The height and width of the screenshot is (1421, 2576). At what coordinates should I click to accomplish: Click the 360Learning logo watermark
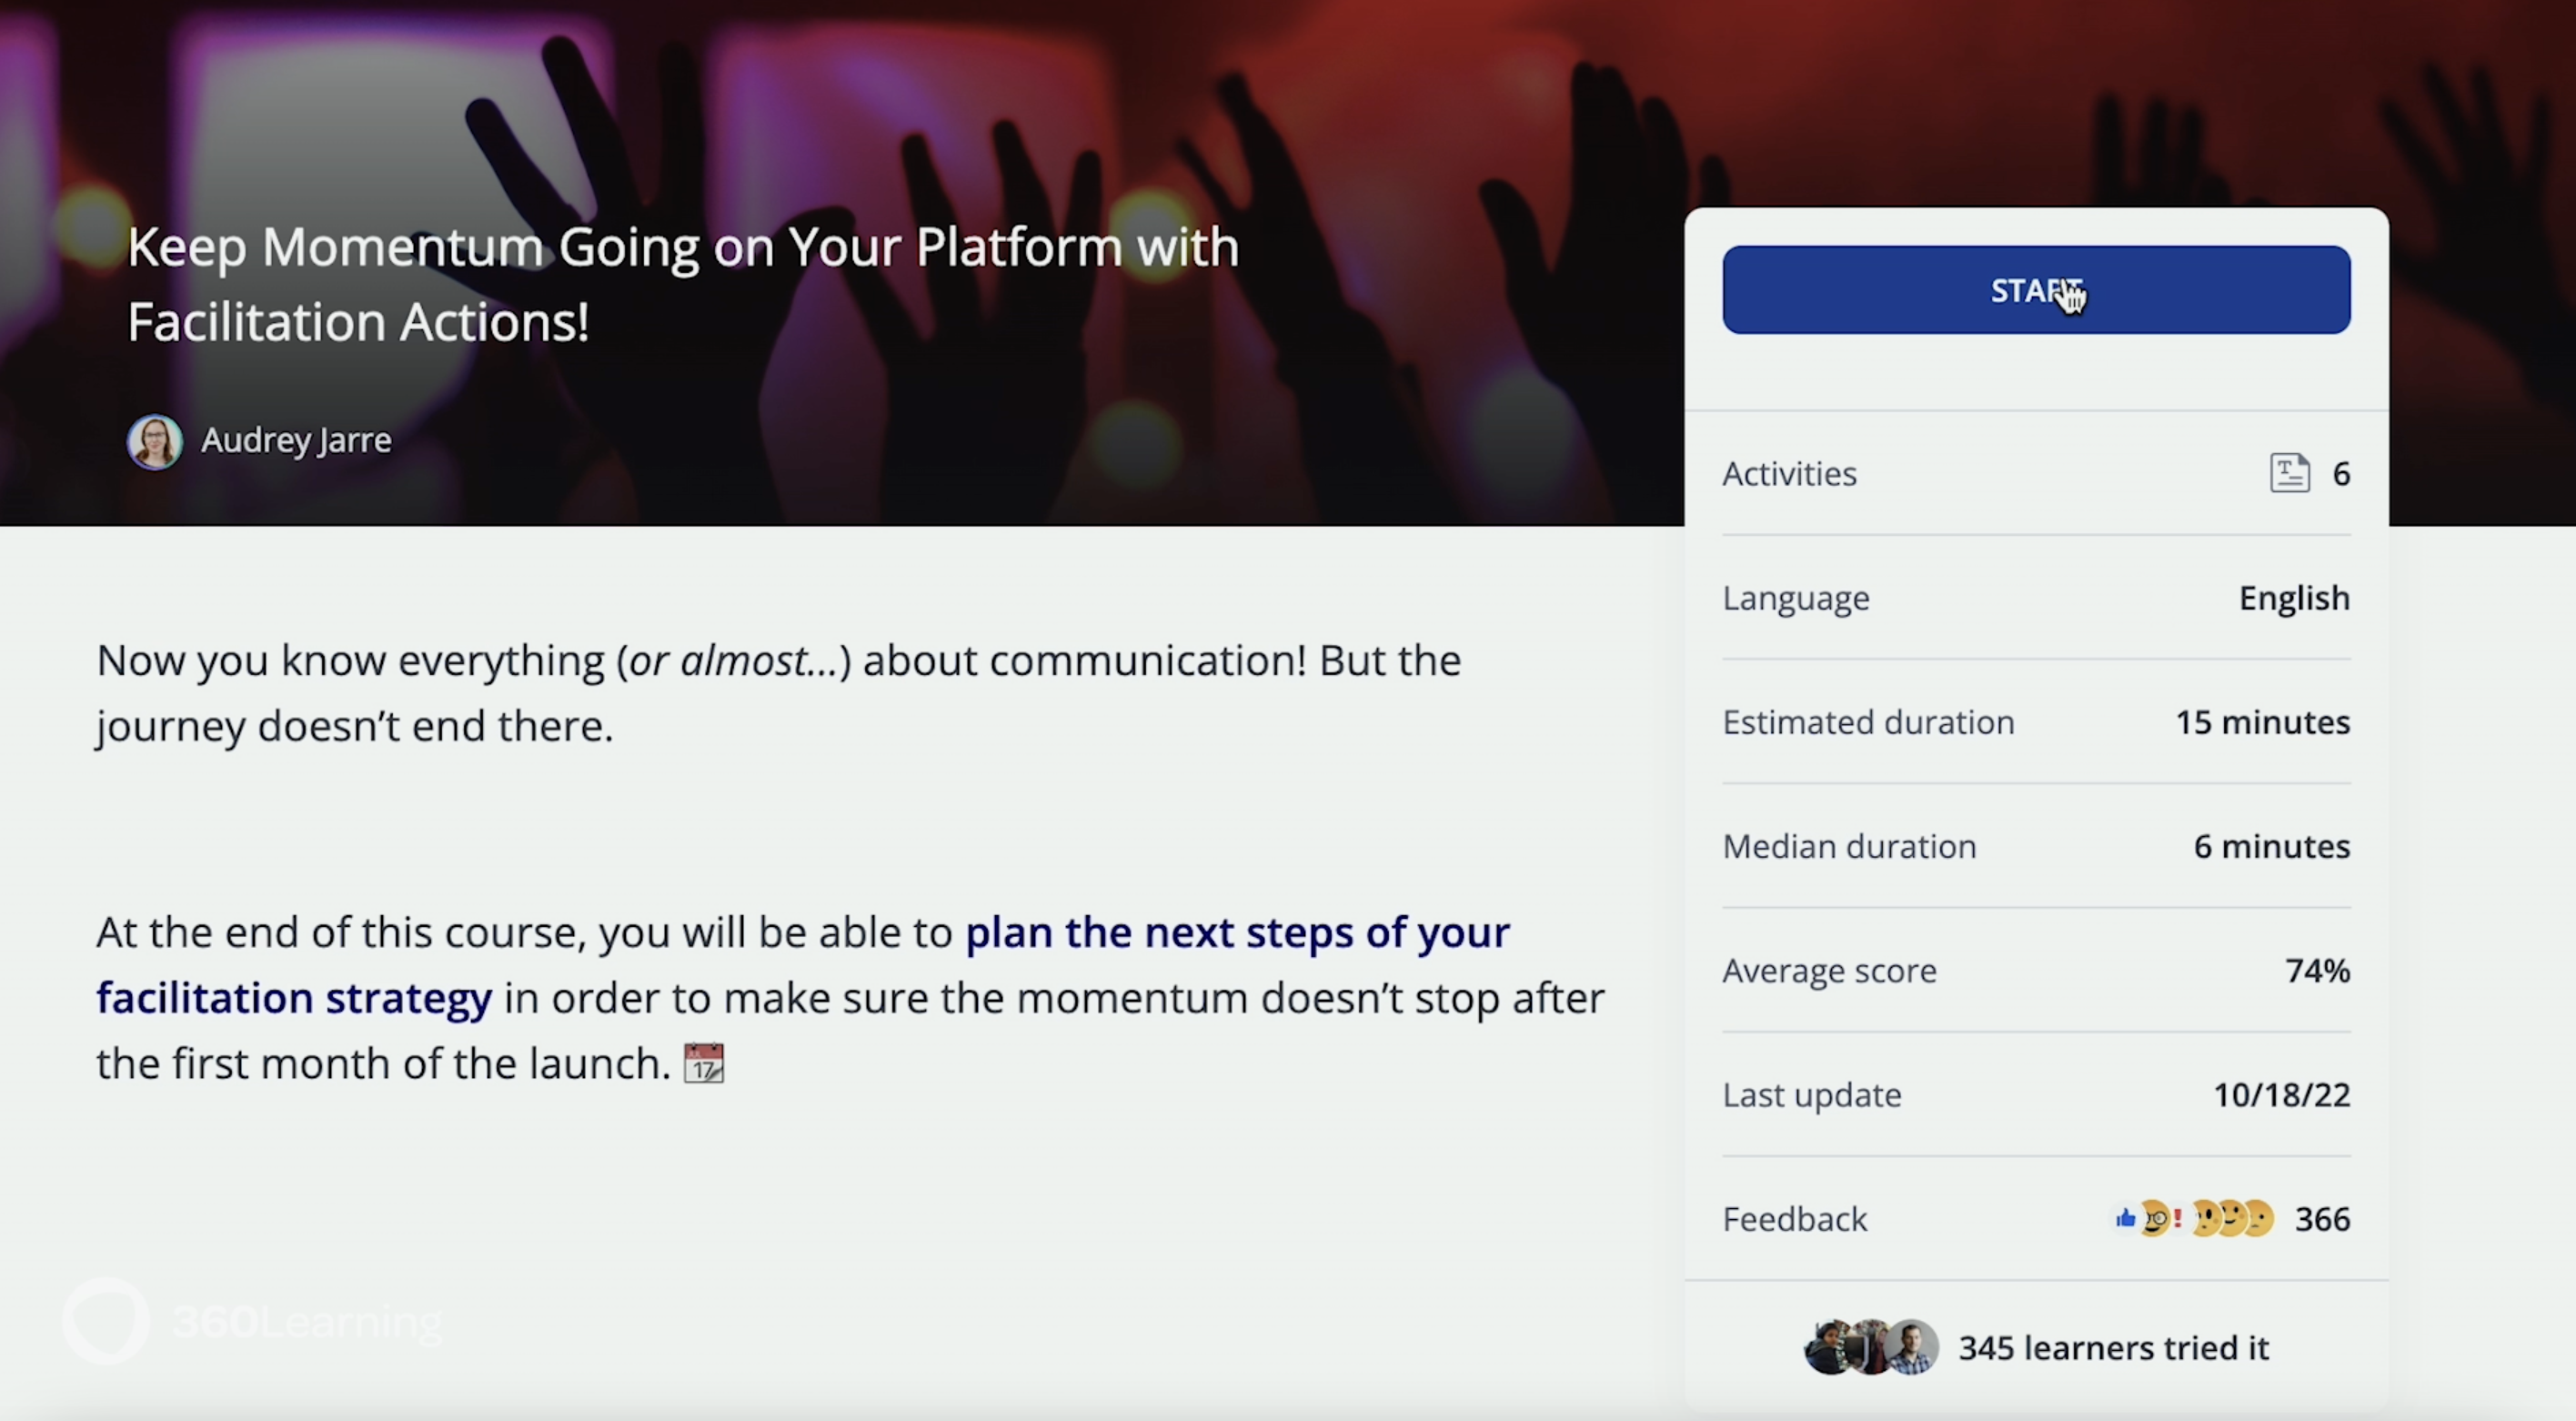[252, 1322]
